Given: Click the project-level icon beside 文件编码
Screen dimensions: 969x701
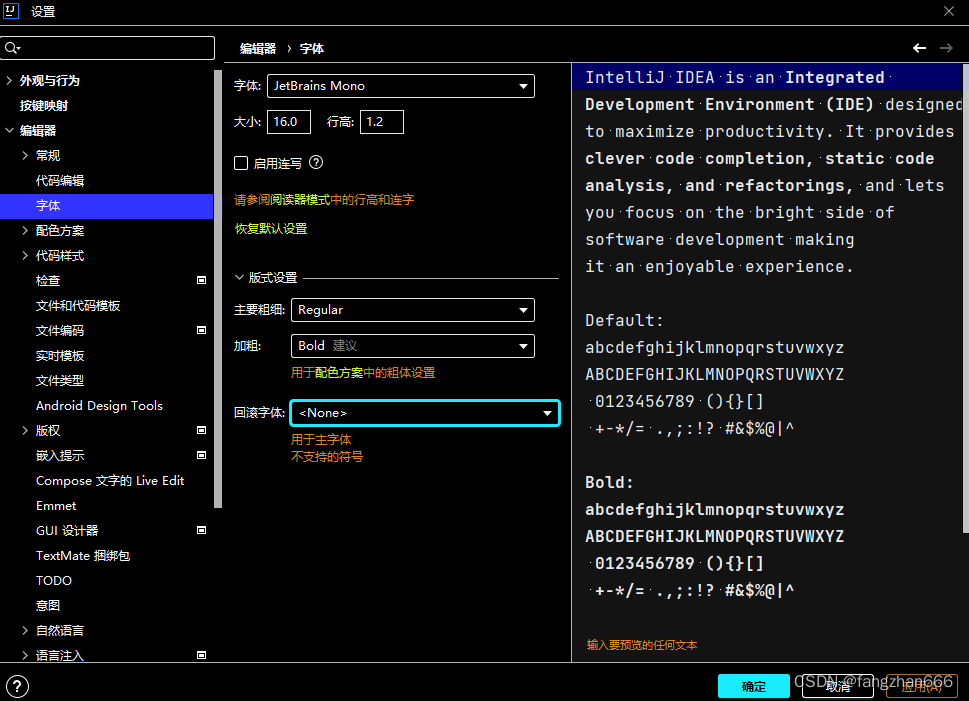Looking at the screenshot, I should point(201,330).
